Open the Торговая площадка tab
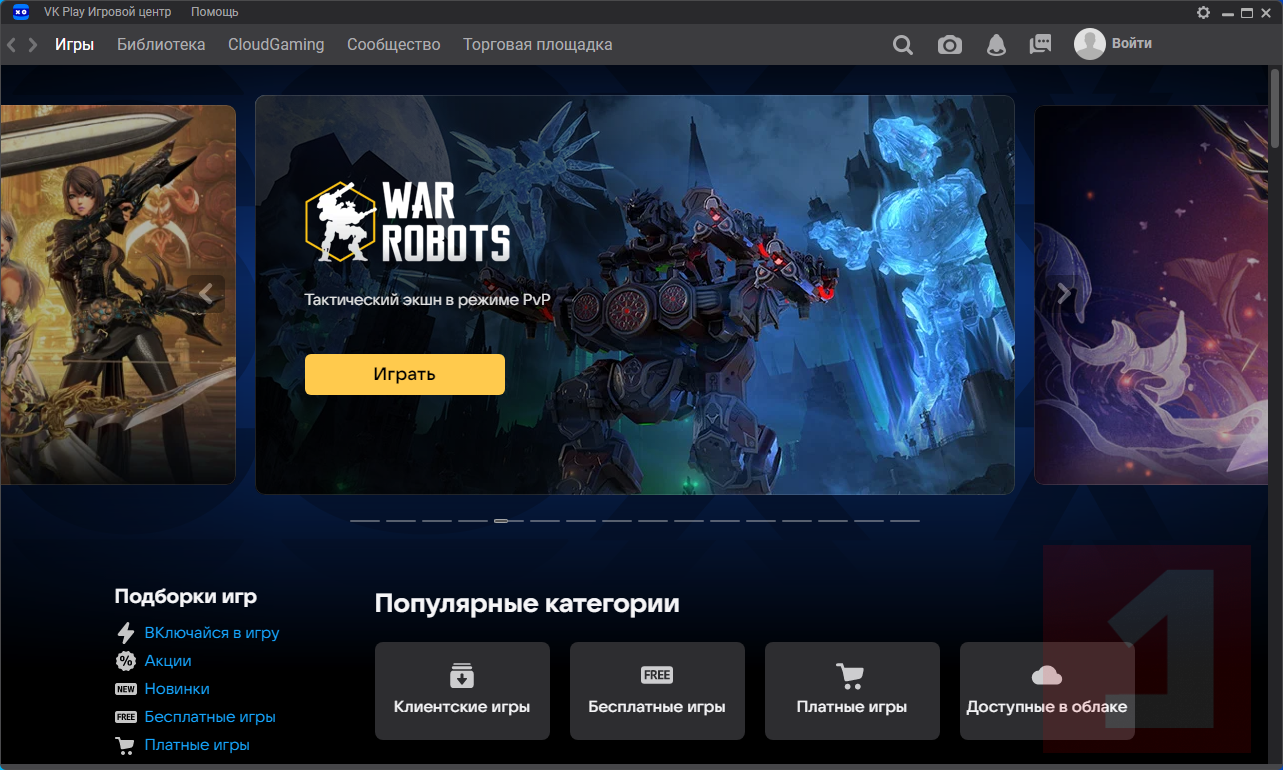This screenshot has width=1283, height=770. pos(538,45)
